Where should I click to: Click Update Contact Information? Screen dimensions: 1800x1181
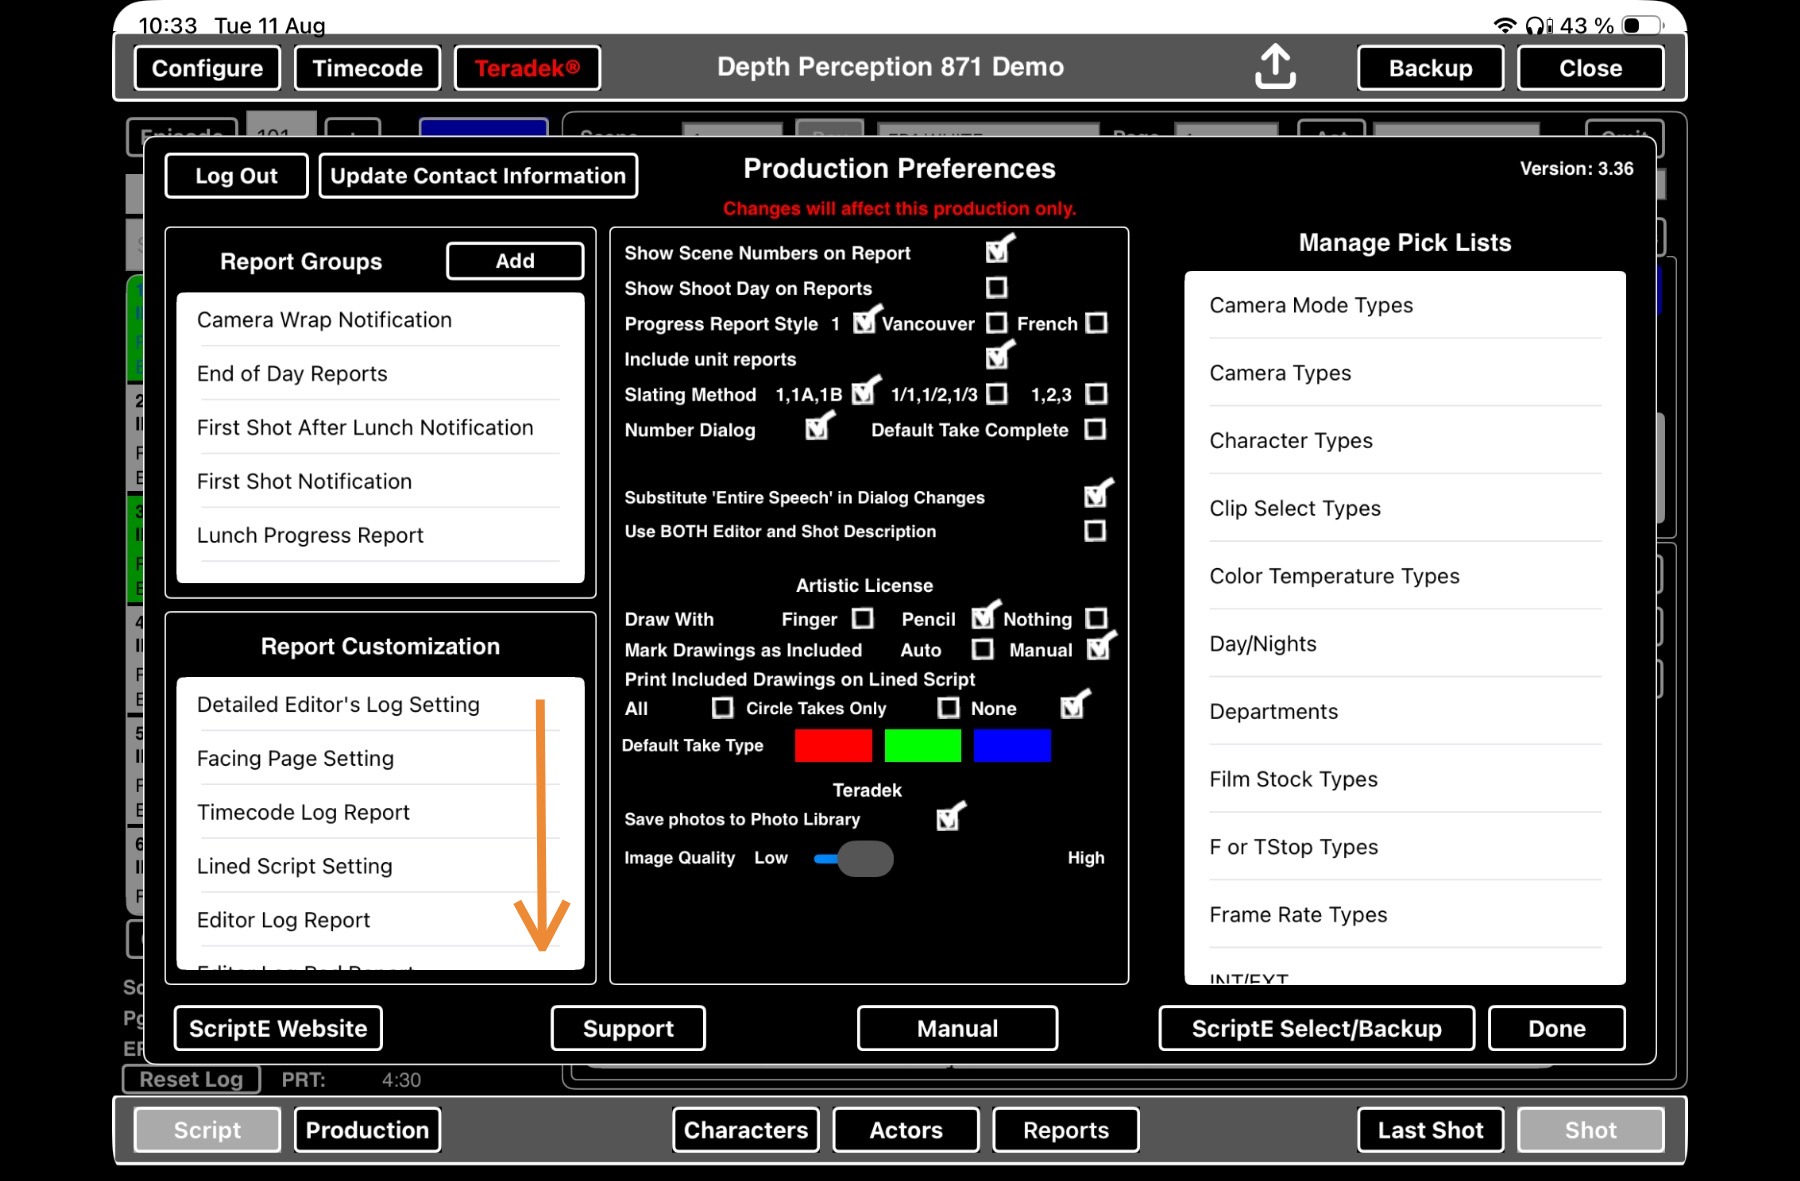coord(478,176)
